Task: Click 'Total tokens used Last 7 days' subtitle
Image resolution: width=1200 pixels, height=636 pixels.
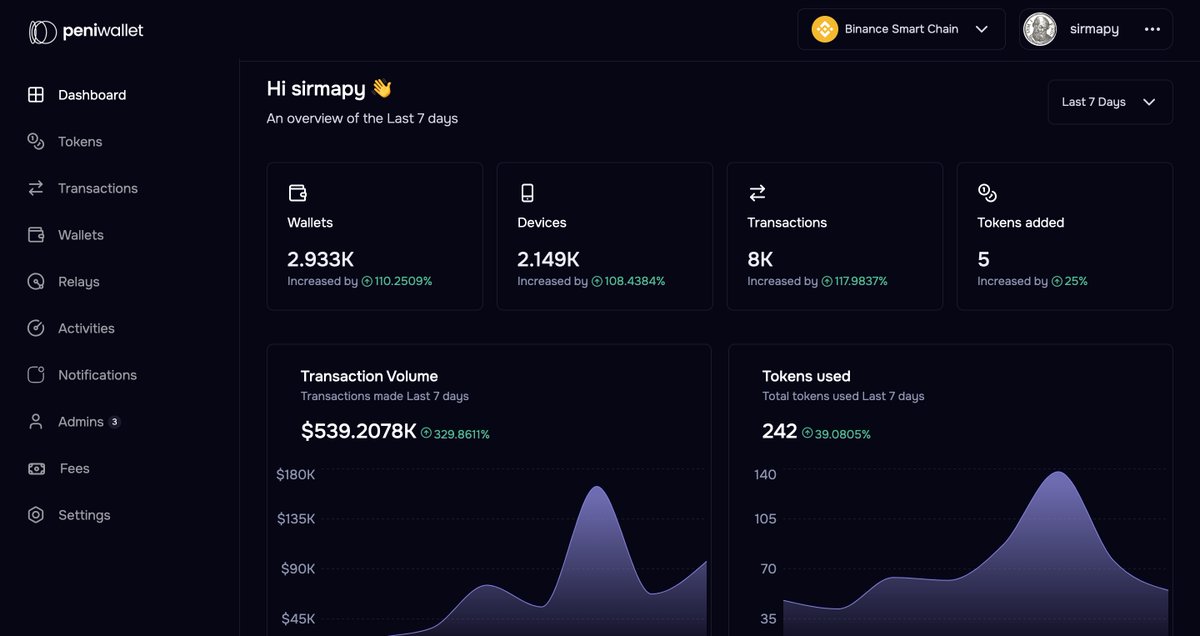Action: (x=843, y=396)
